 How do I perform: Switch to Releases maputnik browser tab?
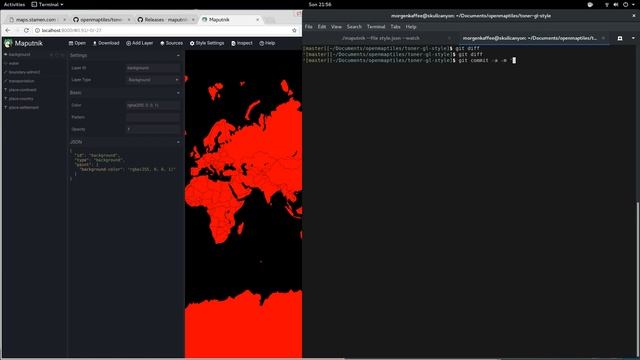pyautogui.click(x=165, y=20)
